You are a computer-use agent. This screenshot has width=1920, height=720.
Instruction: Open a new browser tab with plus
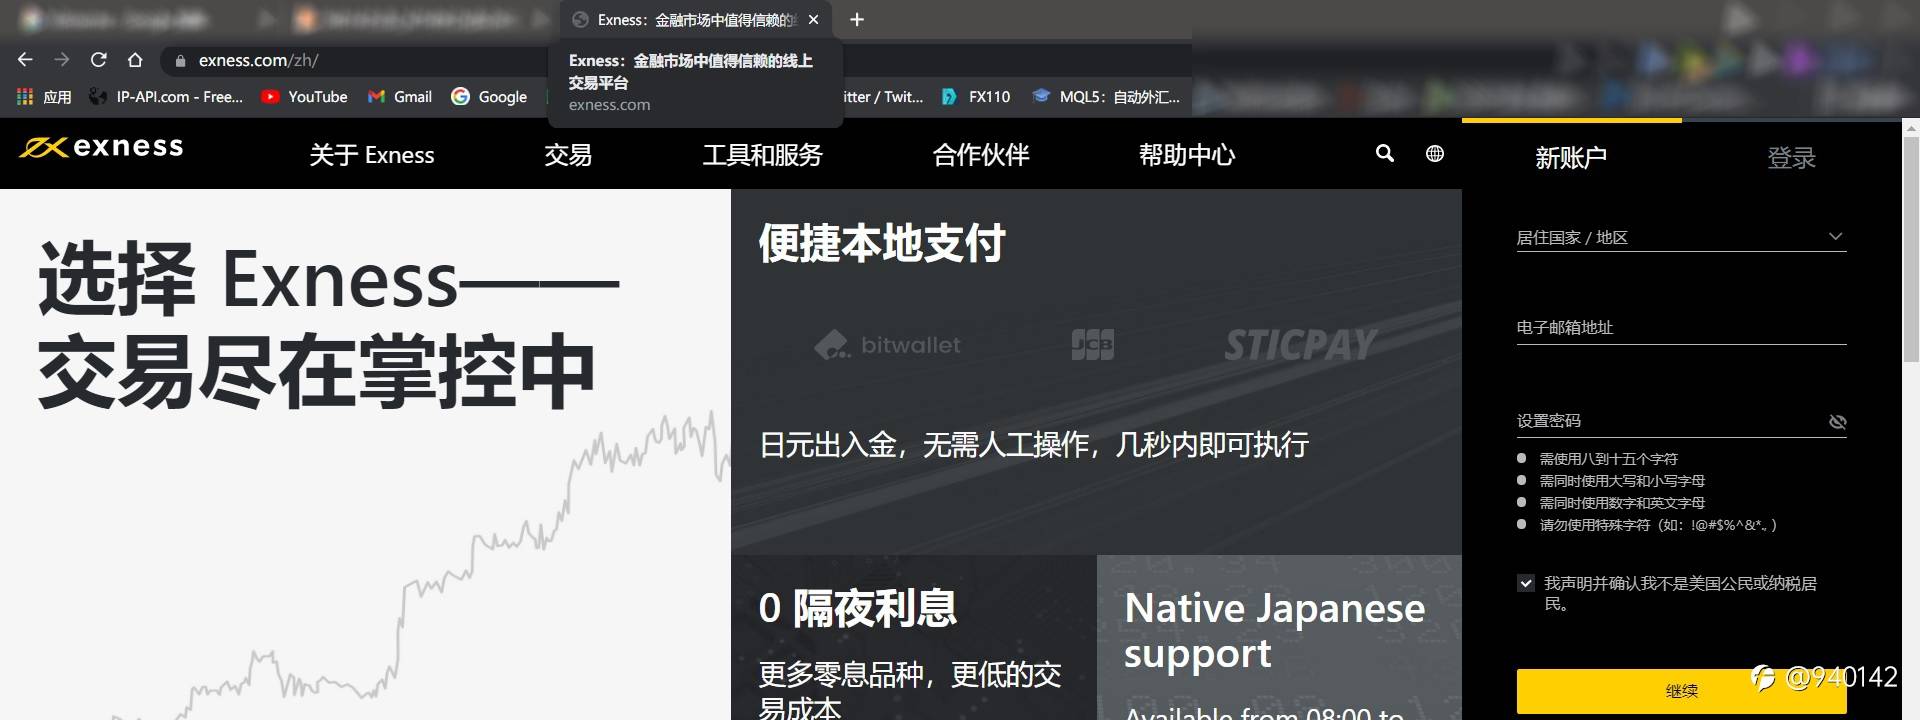pos(857,19)
